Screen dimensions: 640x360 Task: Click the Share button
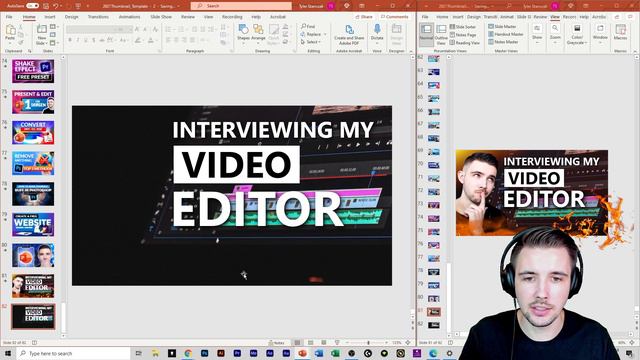364,17
